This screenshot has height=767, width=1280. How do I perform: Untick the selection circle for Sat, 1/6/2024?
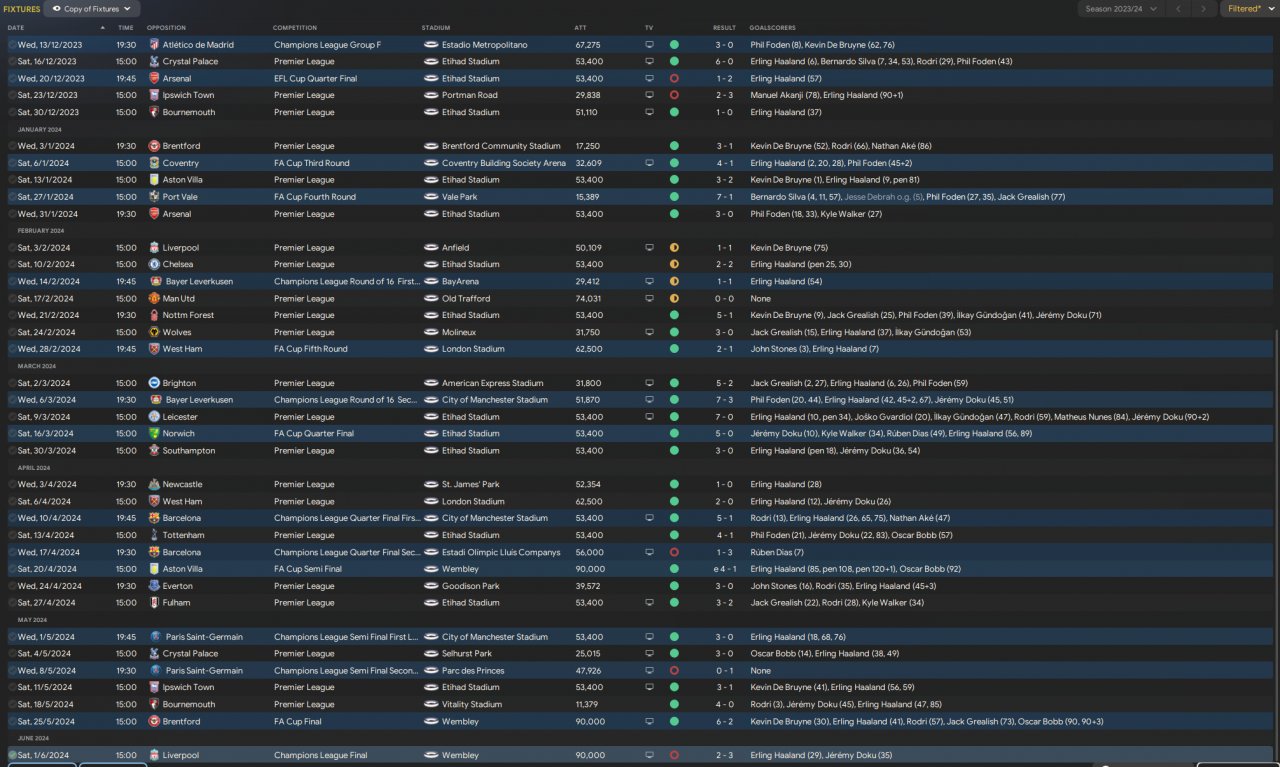pos(12,755)
